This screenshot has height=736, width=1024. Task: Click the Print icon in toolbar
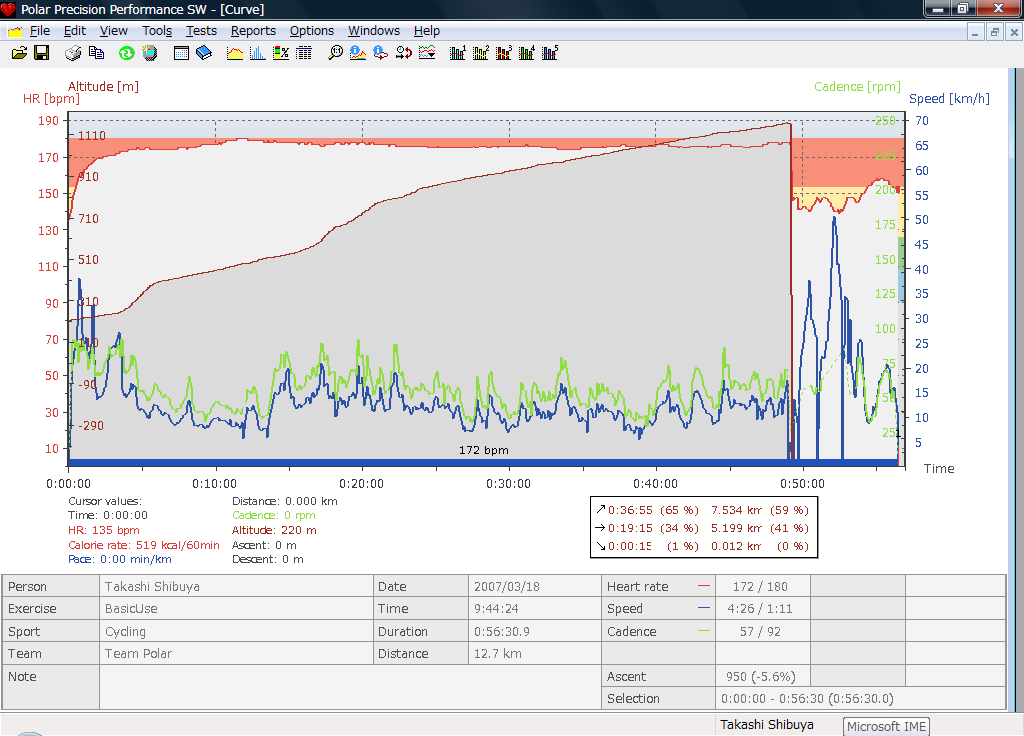pos(73,53)
